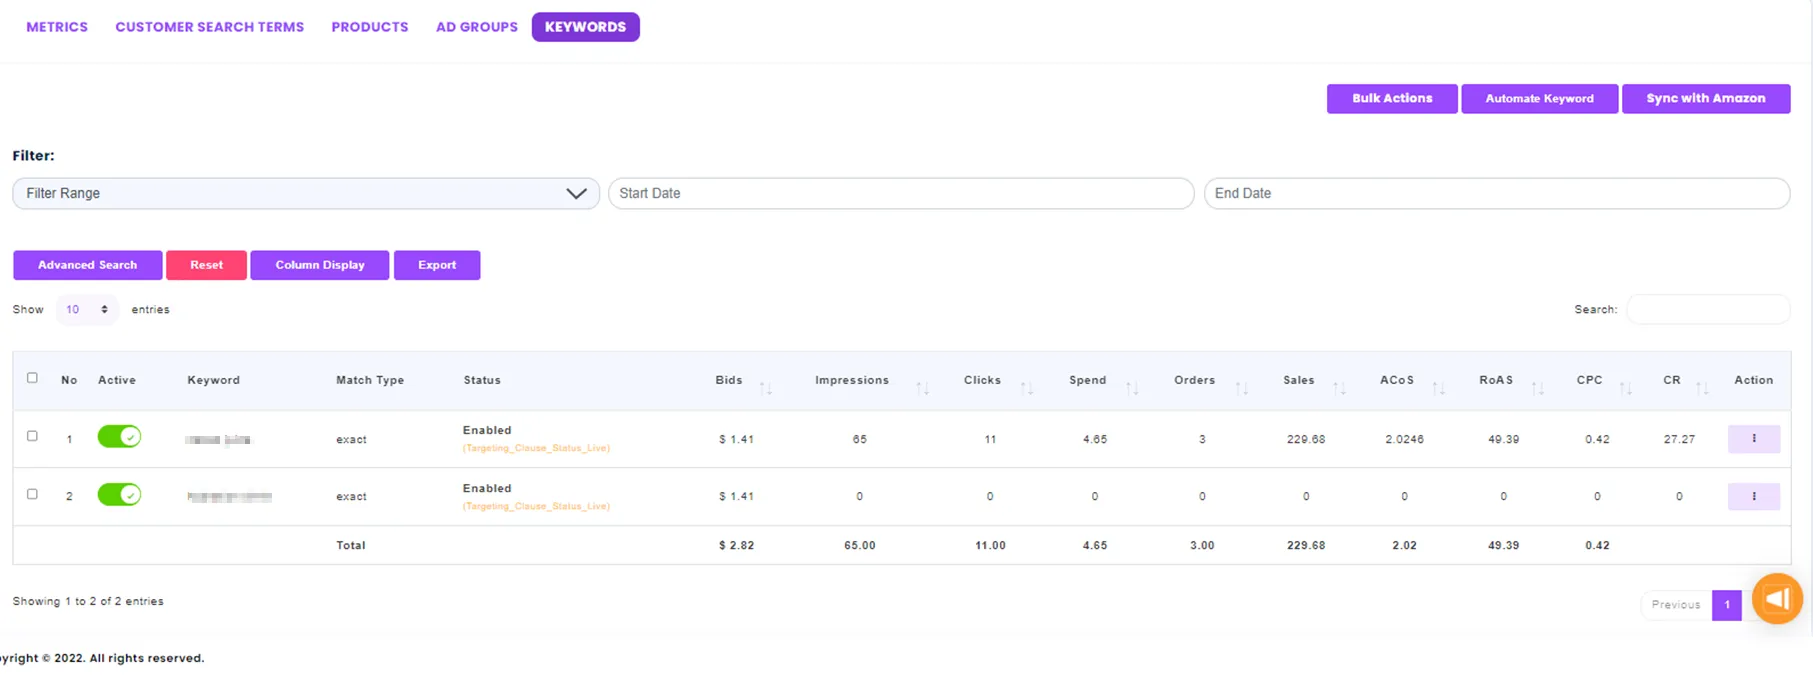Open Column Display options

coord(320,265)
